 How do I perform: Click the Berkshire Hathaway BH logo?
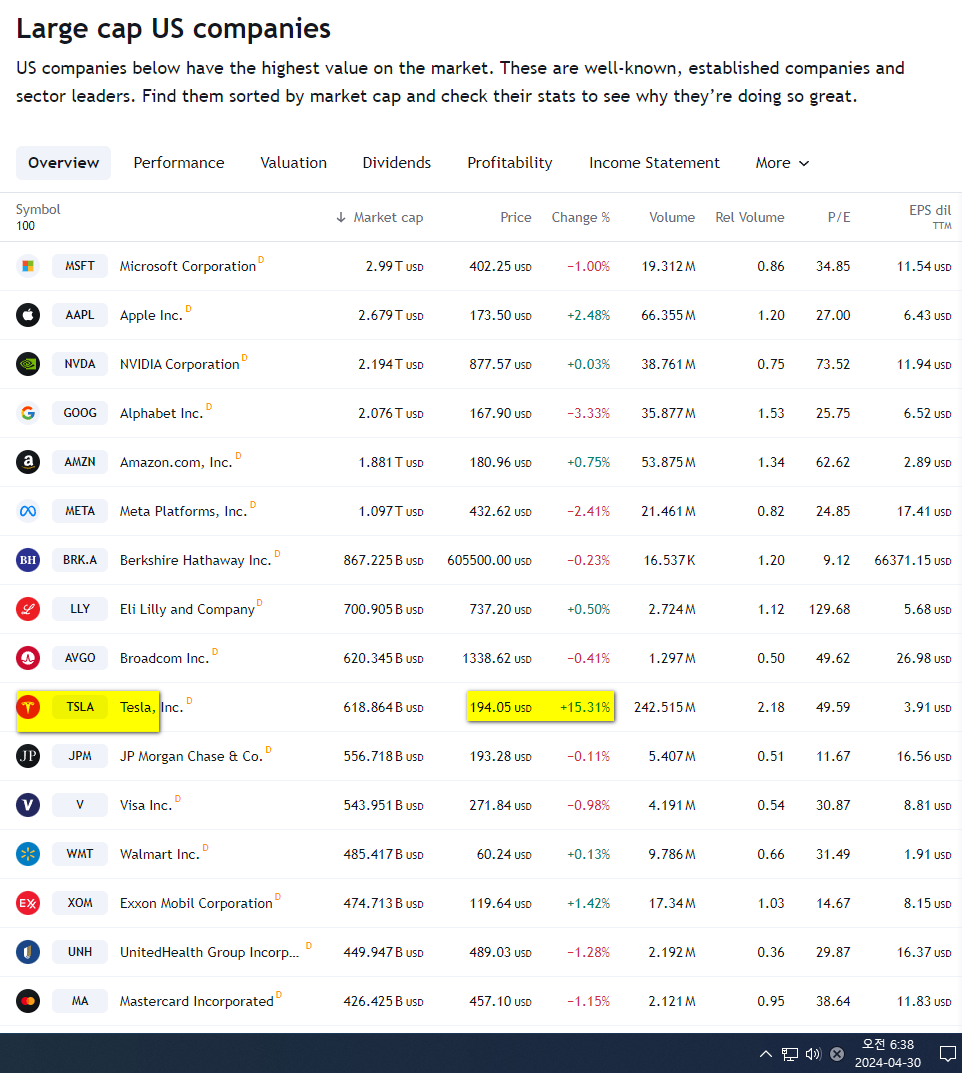[28, 560]
